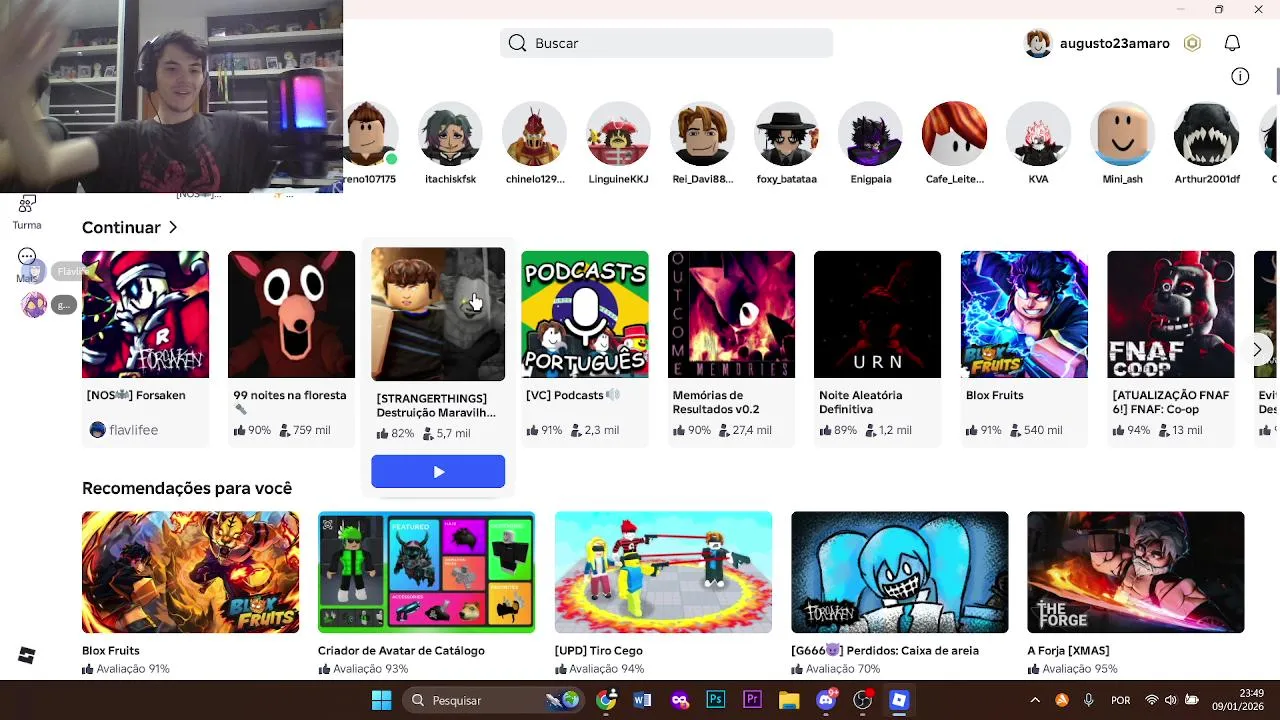Open the POR language indicator in the tray
This screenshot has height=720, width=1280.
pos(1121,700)
